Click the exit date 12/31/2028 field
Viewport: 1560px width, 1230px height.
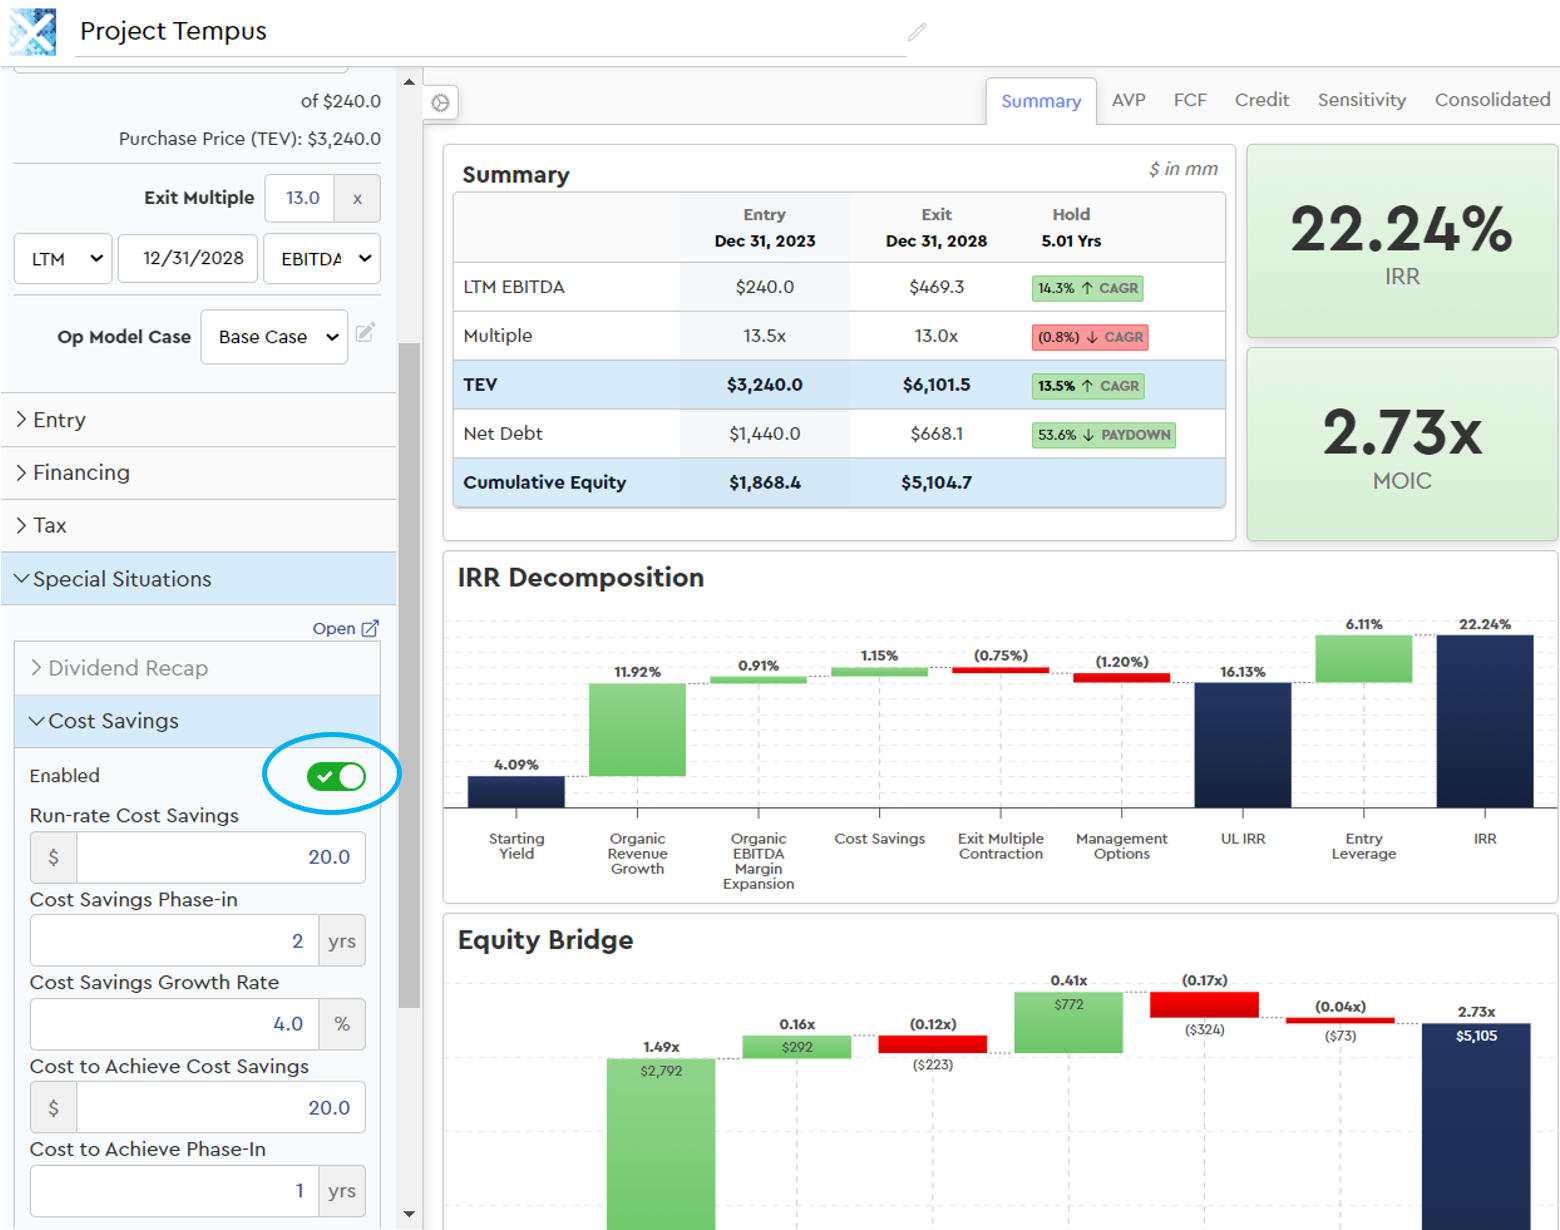point(188,258)
